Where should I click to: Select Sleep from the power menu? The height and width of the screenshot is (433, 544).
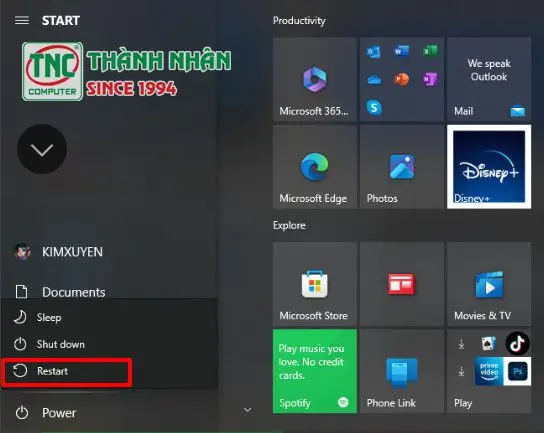(109, 317)
